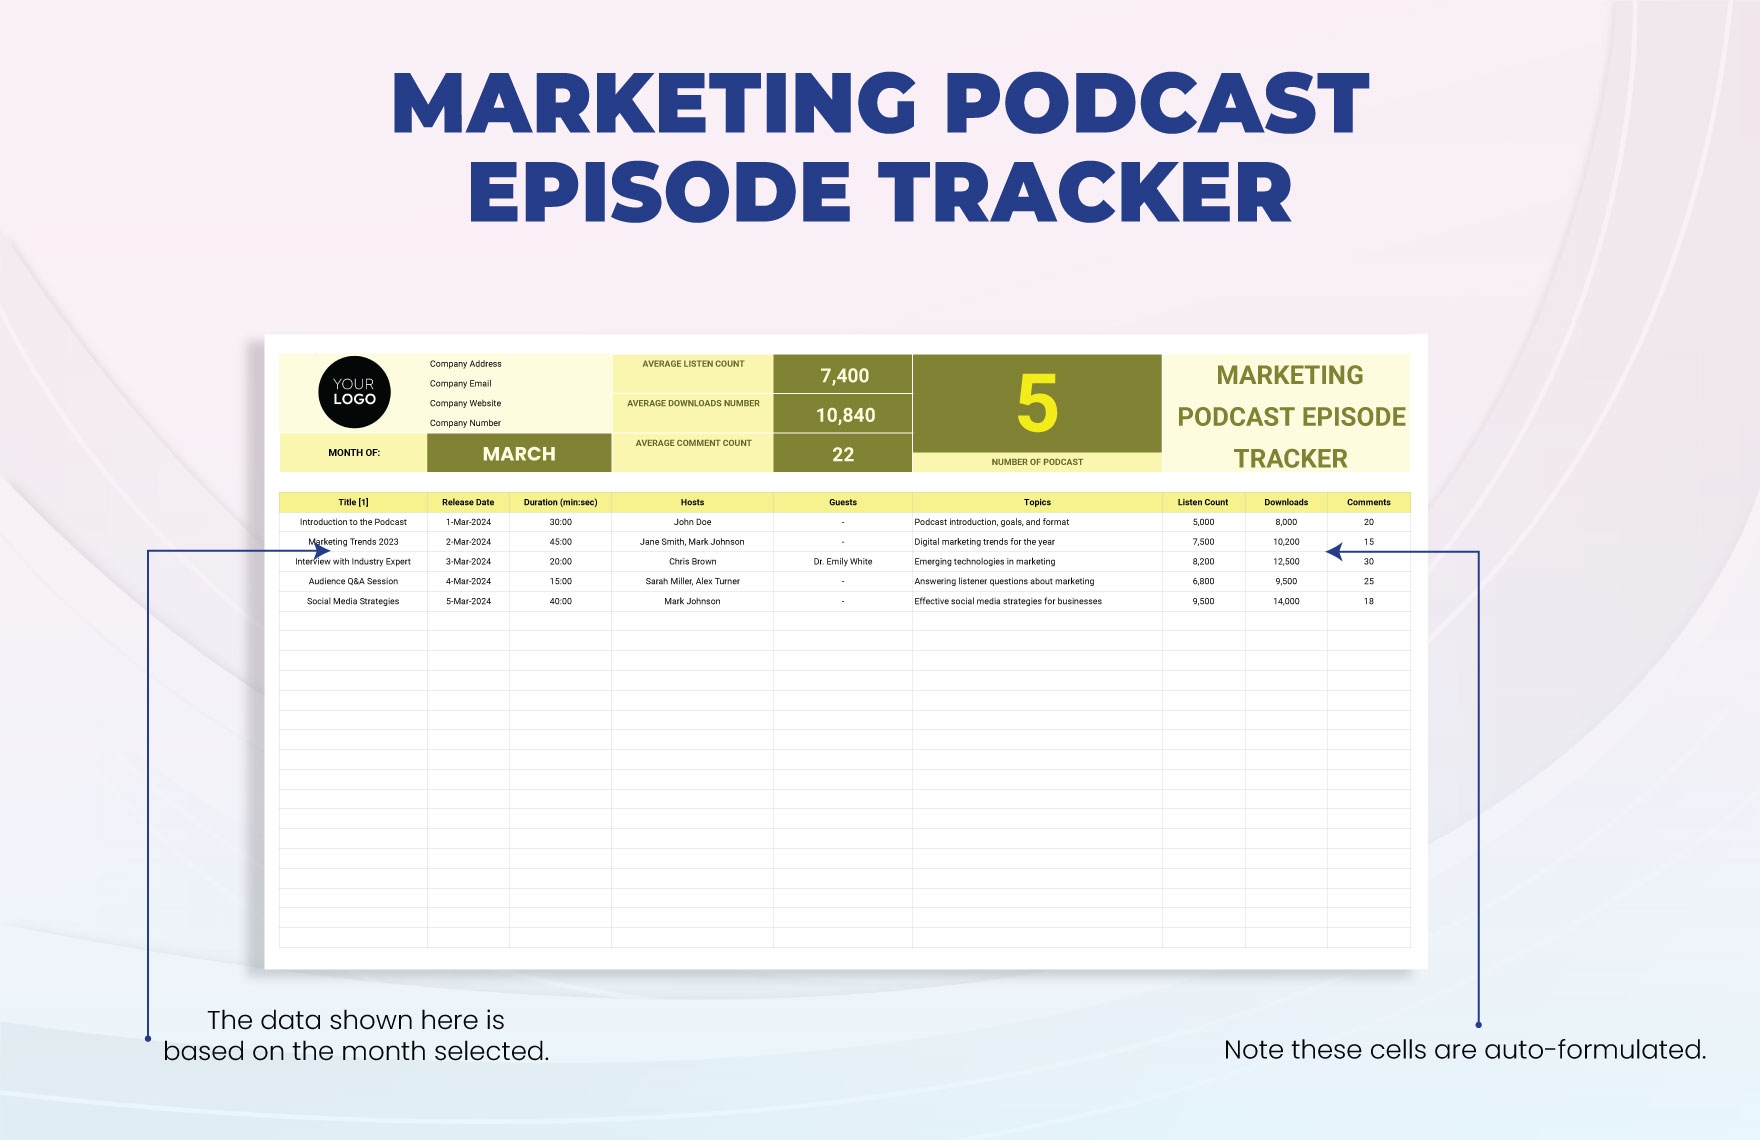Click the Dr. Emily White guest cell
1760x1140 pixels.
(x=841, y=561)
